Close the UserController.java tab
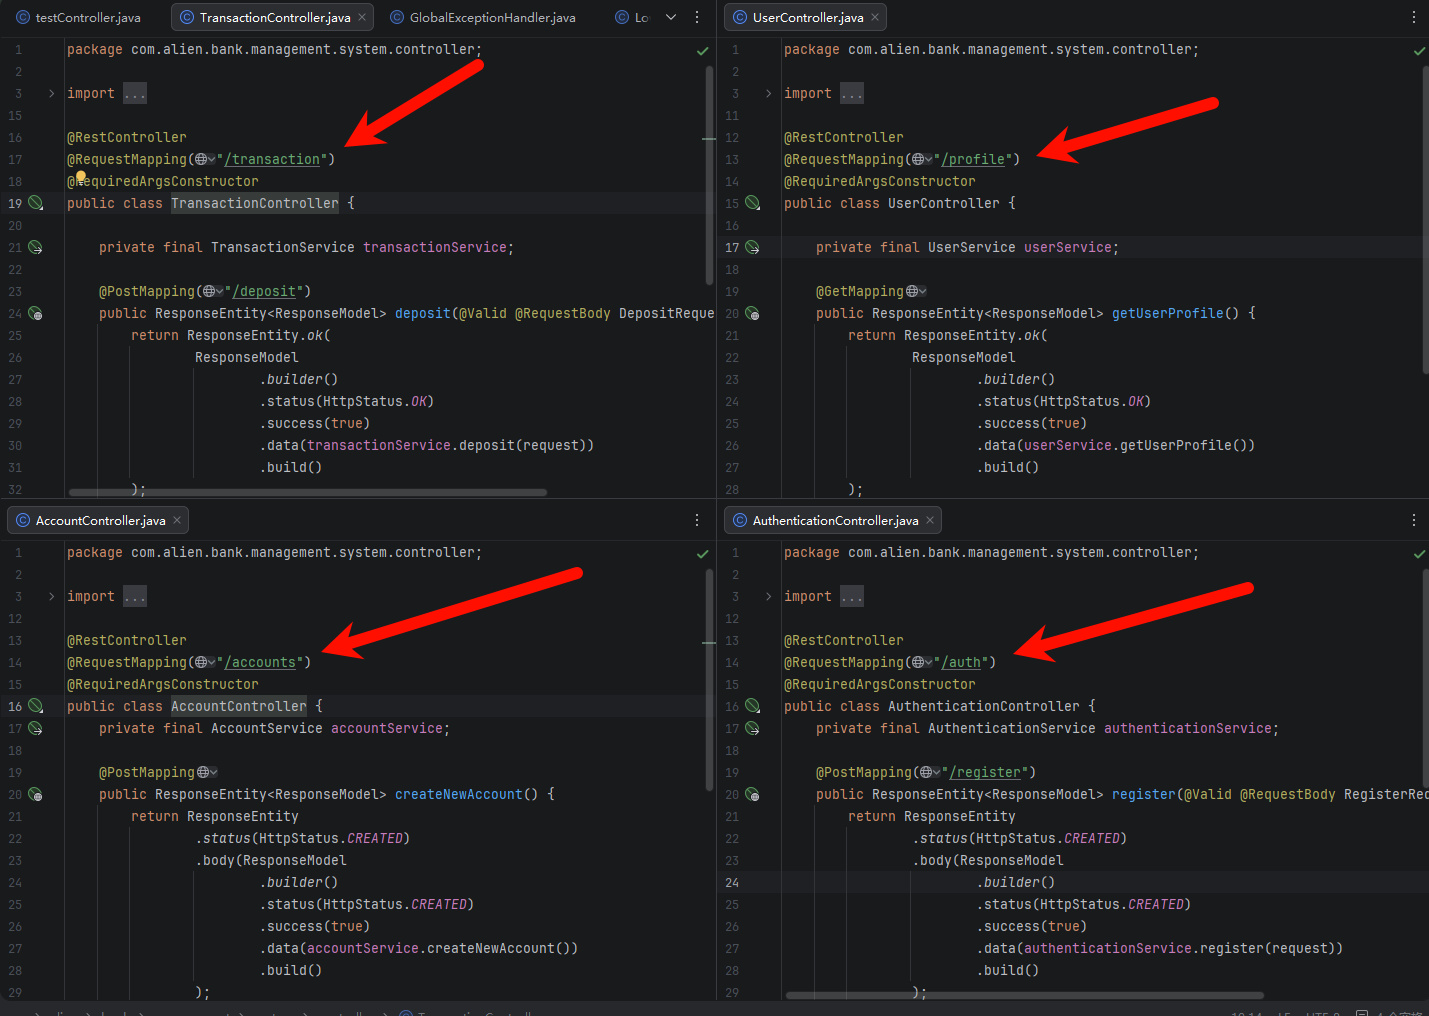1429x1016 pixels. pyautogui.click(x=875, y=17)
